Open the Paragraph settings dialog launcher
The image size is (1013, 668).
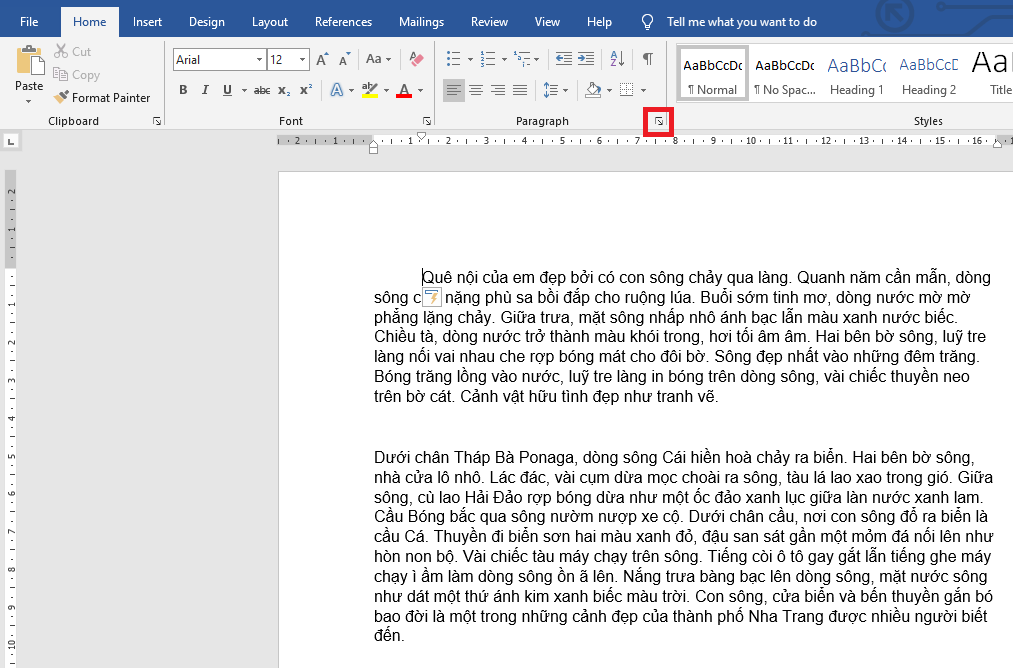tap(658, 121)
